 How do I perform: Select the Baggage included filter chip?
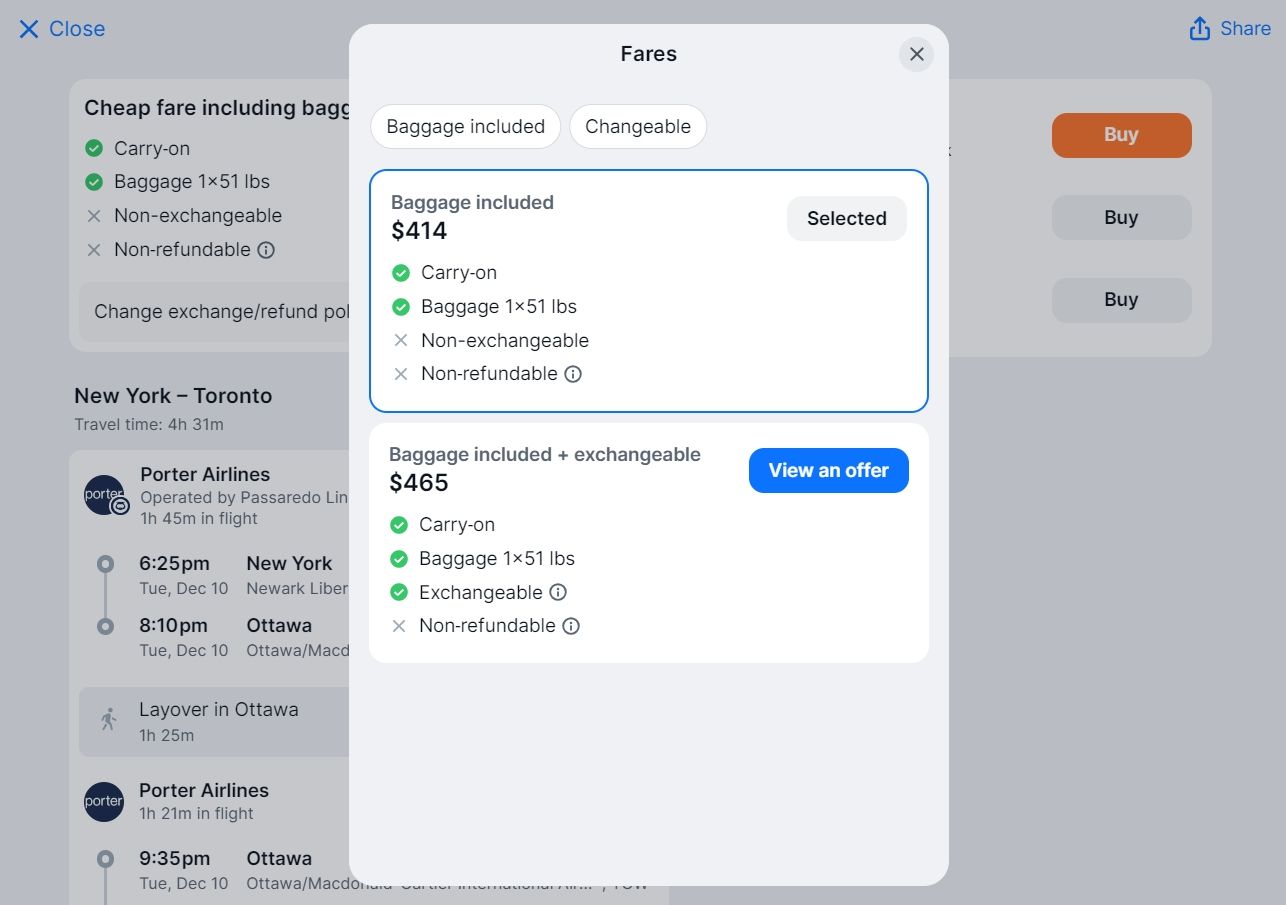coord(465,127)
